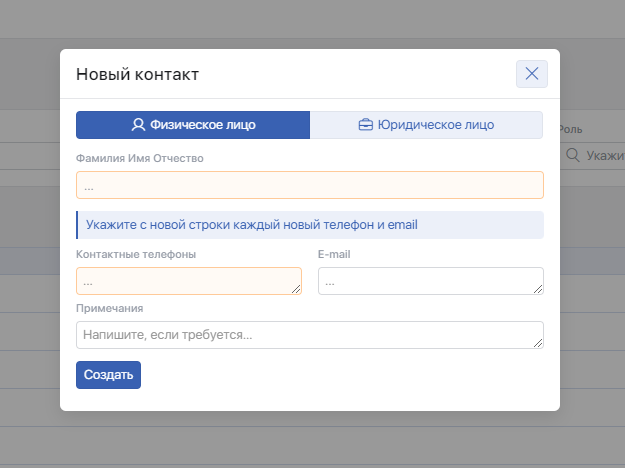Click the briefcase icon on Юридическое лицо
625x468 pixels.
click(366, 125)
